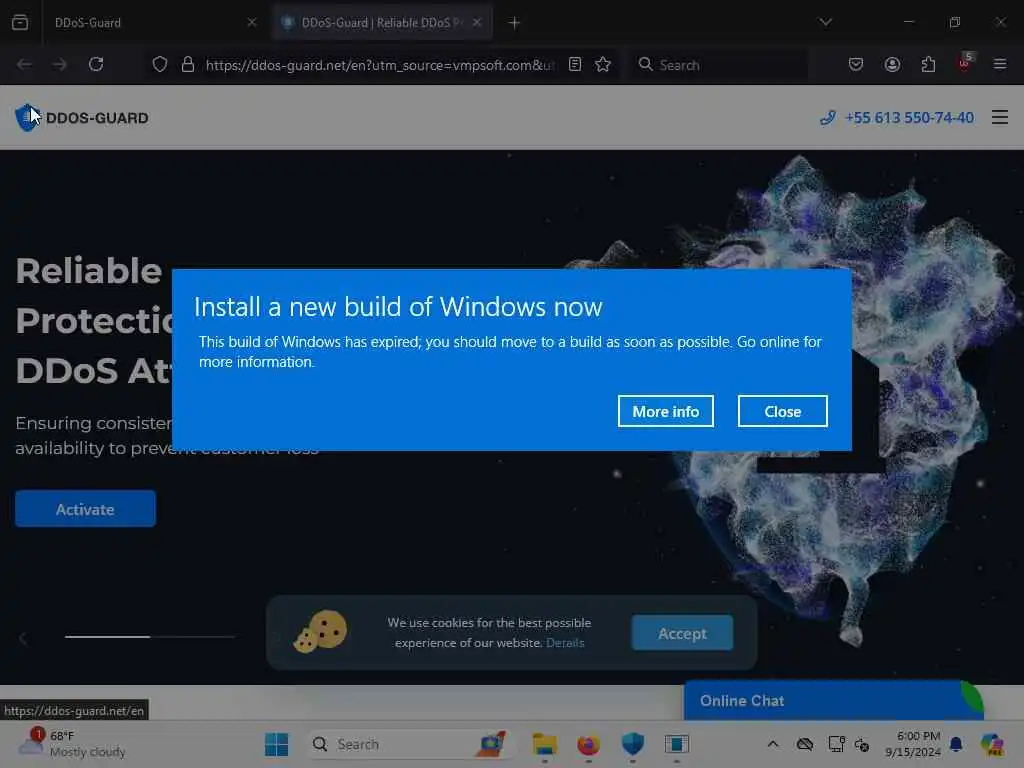1024x768 pixels.
Task: Open notifications bell icon
Action: coord(956,744)
